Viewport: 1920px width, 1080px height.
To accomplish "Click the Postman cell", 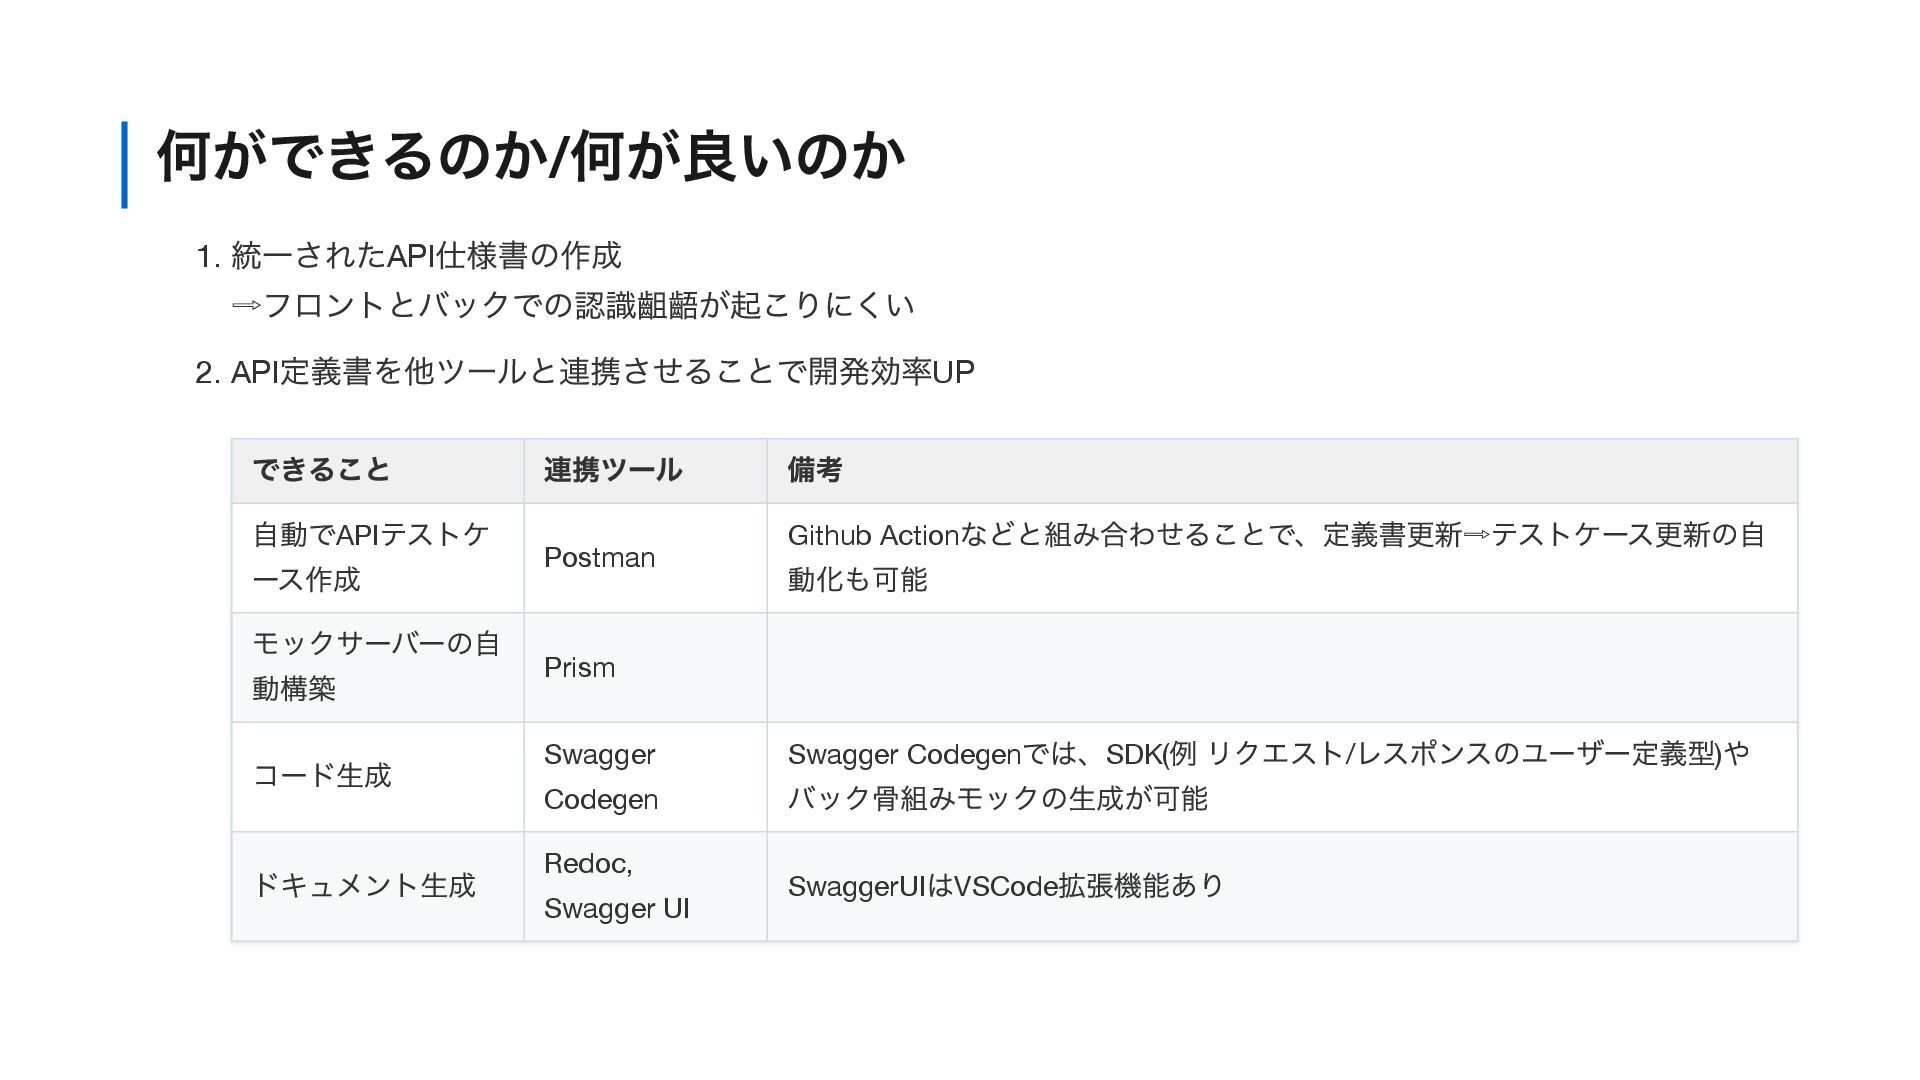I will point(600,558).
